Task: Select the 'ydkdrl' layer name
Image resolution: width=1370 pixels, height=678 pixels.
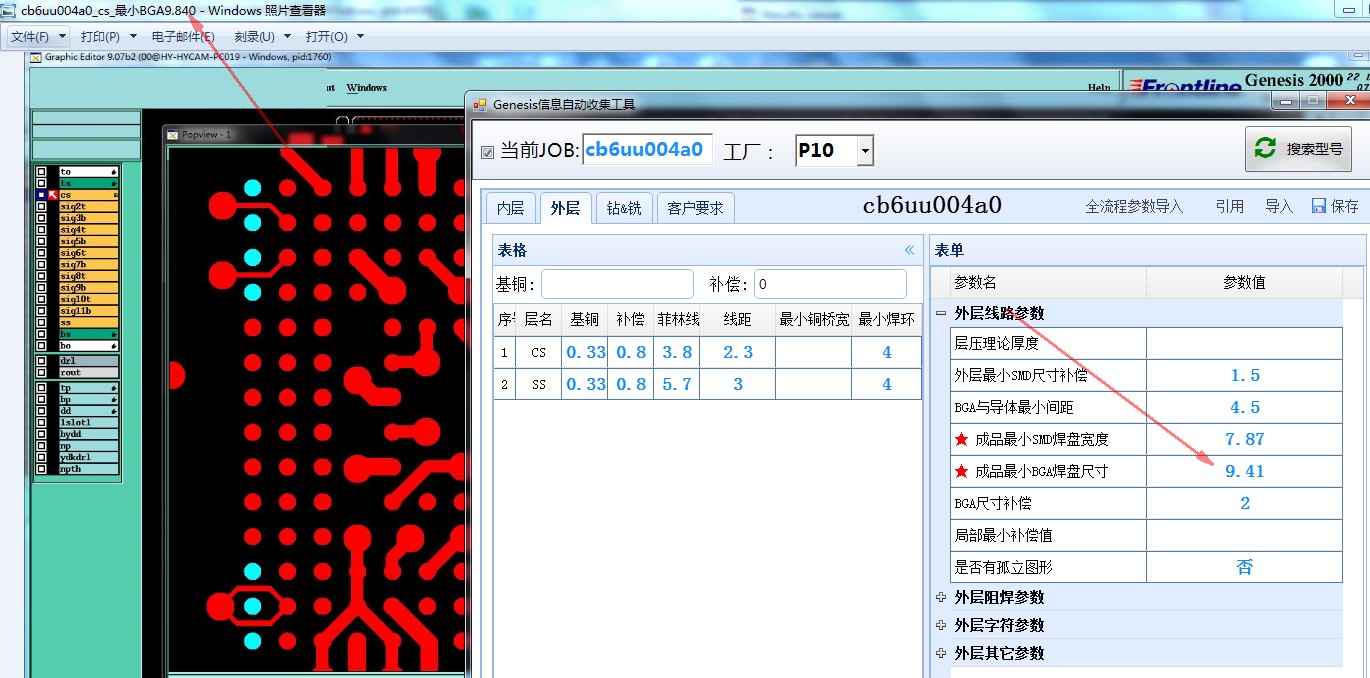Action: coord(88,457)
